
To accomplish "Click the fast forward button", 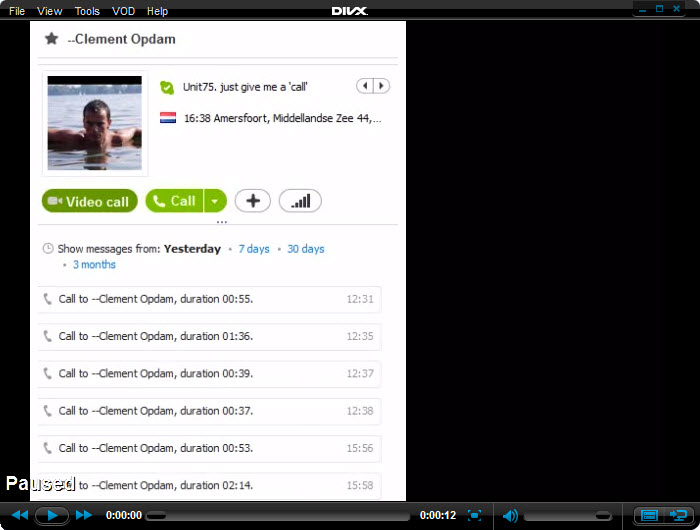I will pyautogui.click(x=84, y=515).
